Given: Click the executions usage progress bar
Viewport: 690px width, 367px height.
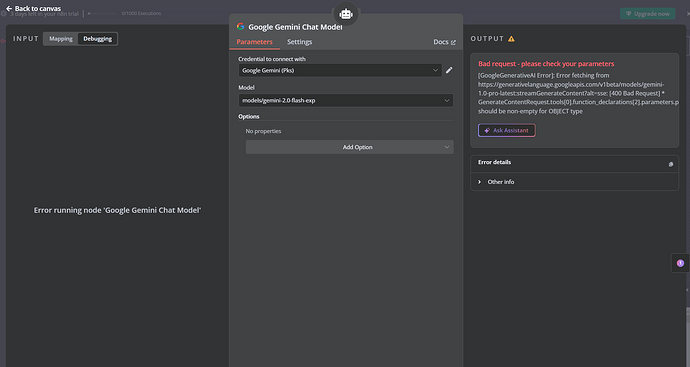Looking at the screenshot, I should tap(102, 14).
